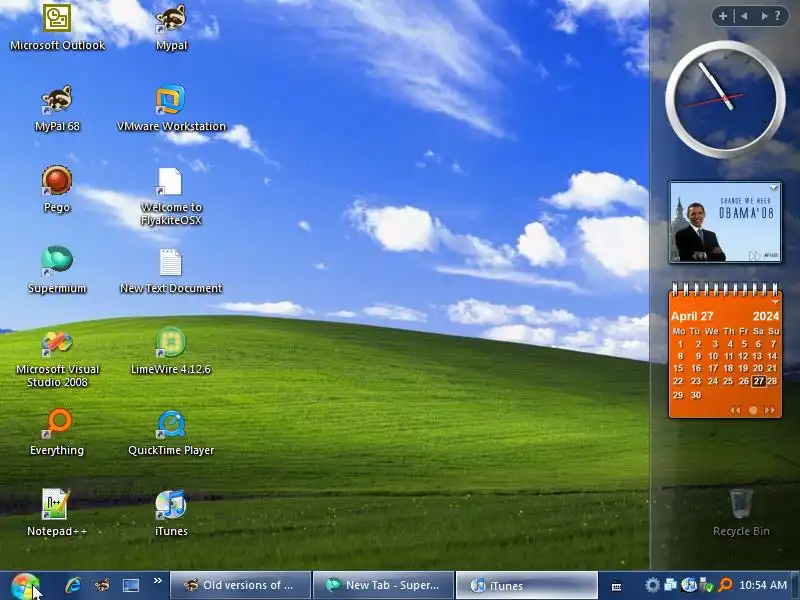This screenshot has height=600, width=800.
Task: Launch Mypal raccoon from quick launch
Action: 102,585
